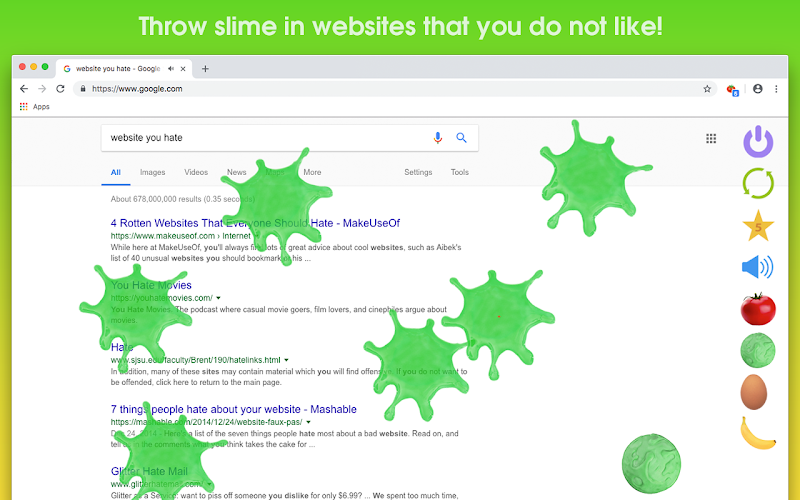Mute sound with the blue speaker icon

click(x=758, y=267)
